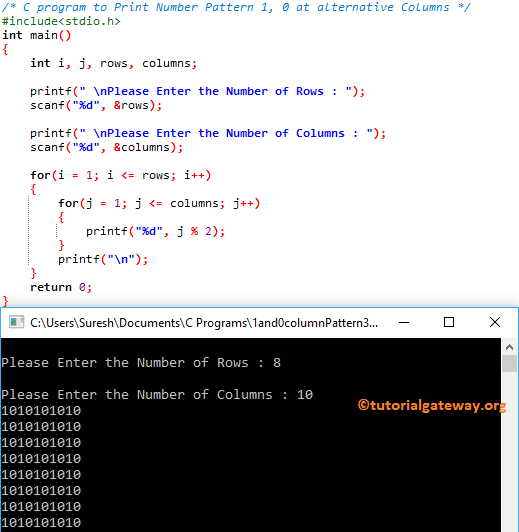This screenshot has height=532, width=519.
Task: Minimize the 1and0columnPattern3 console window
Action: click(x=404, y=322)
